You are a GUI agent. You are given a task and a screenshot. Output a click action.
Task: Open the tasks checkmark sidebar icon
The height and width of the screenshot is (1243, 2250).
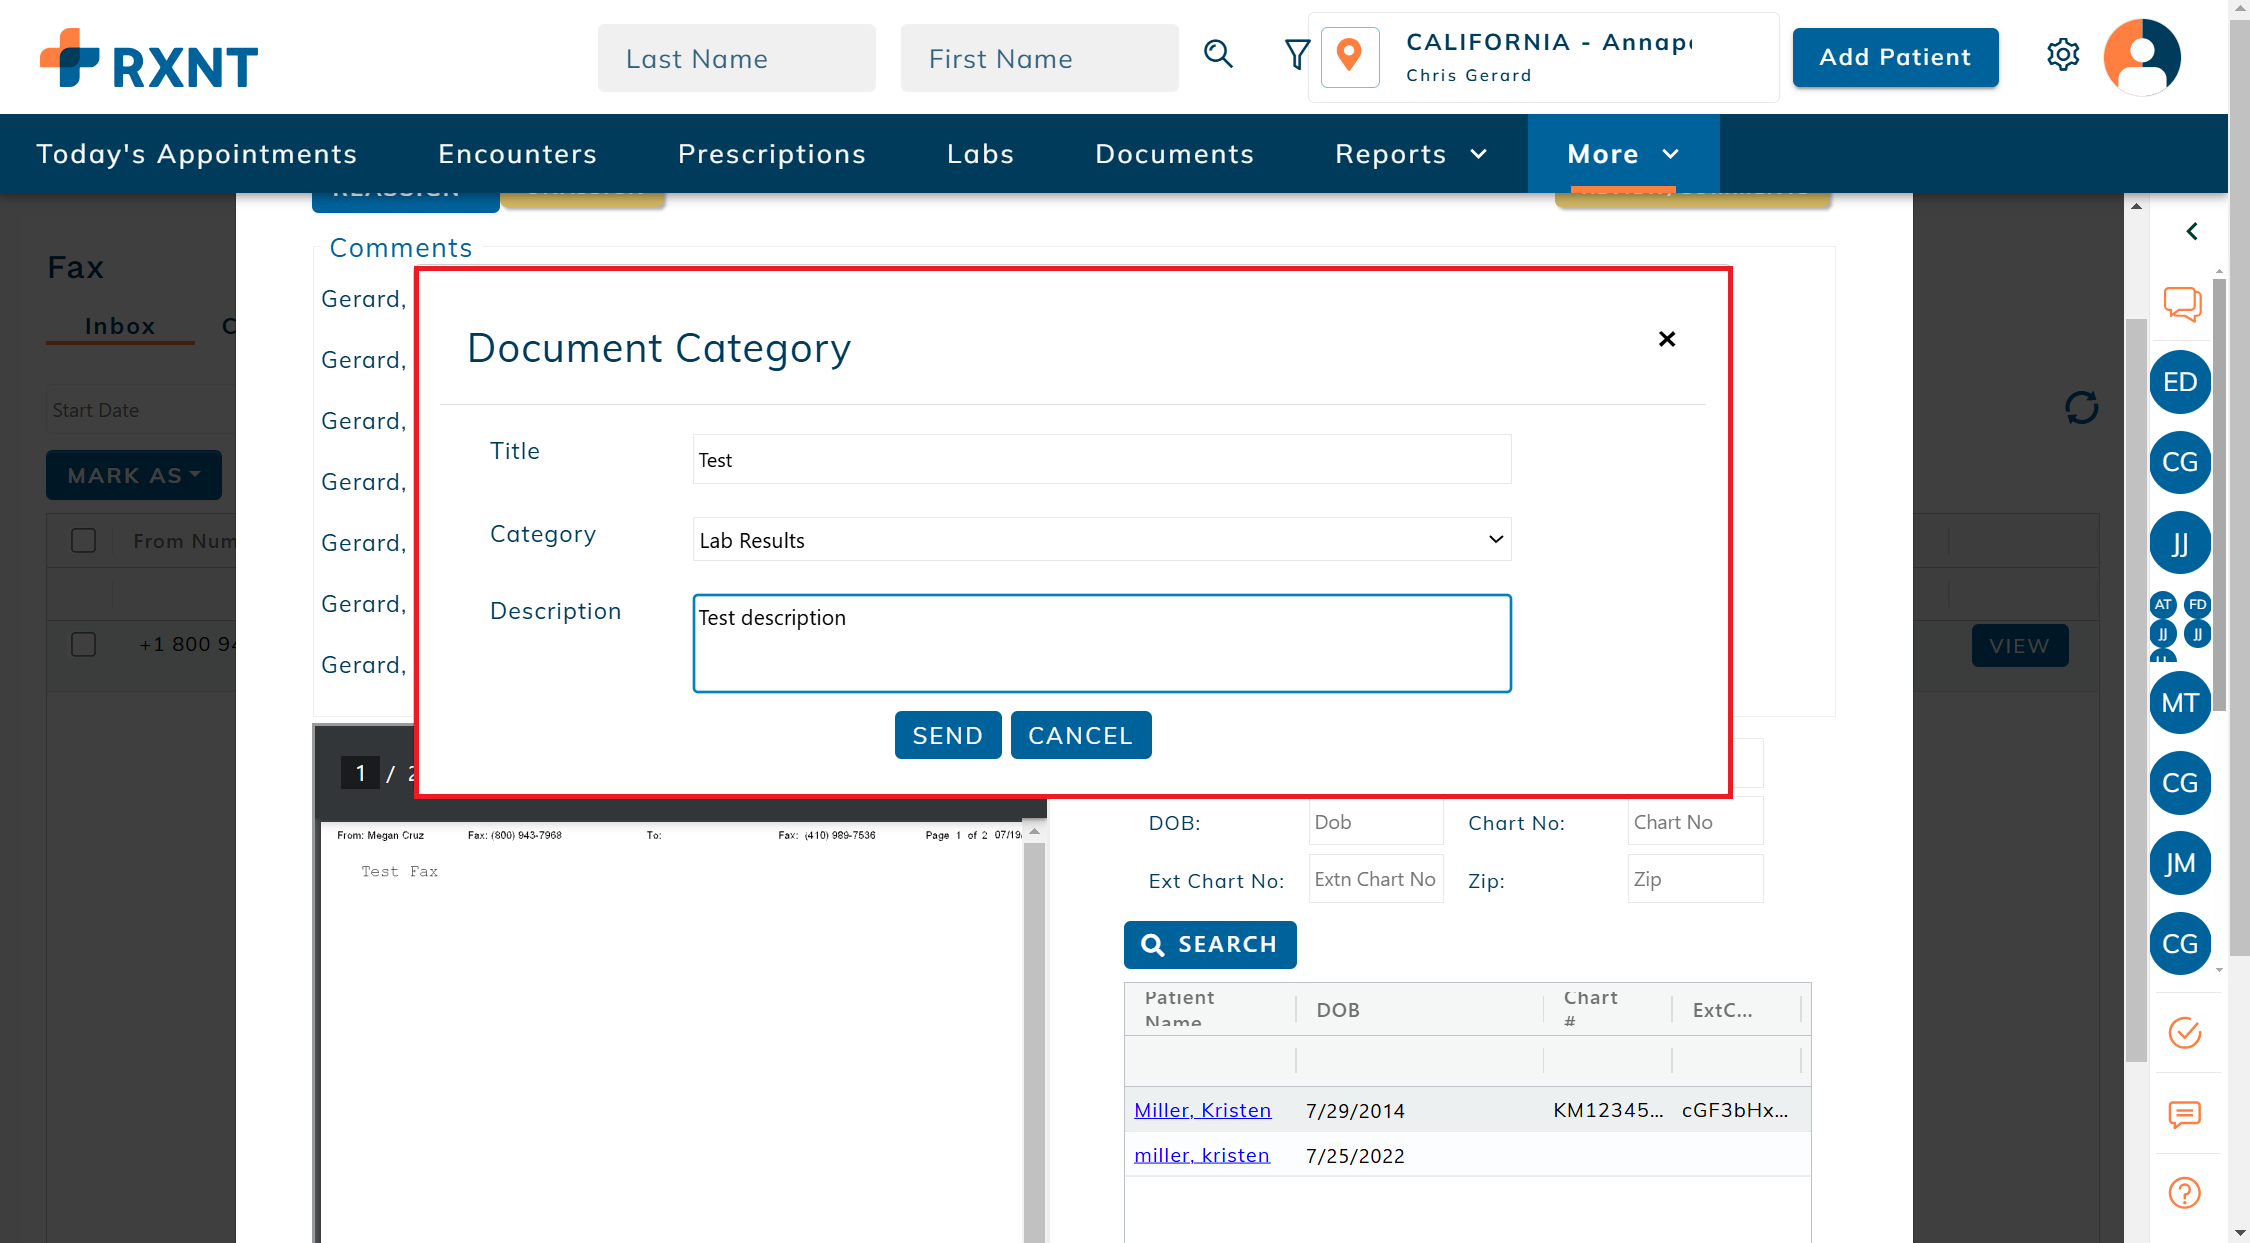[x=2184, y=1032]
